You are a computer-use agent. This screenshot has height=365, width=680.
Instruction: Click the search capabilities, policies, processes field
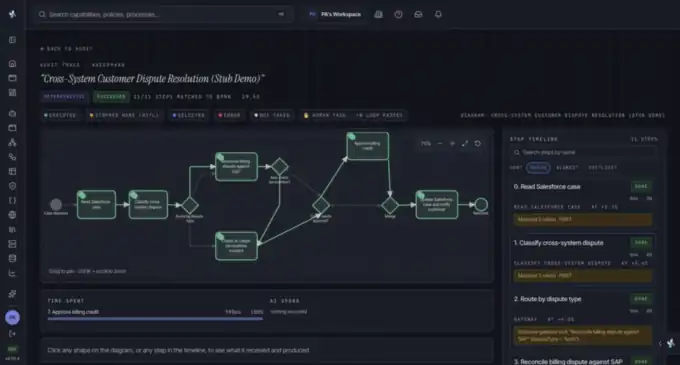[x=164, y=14]
